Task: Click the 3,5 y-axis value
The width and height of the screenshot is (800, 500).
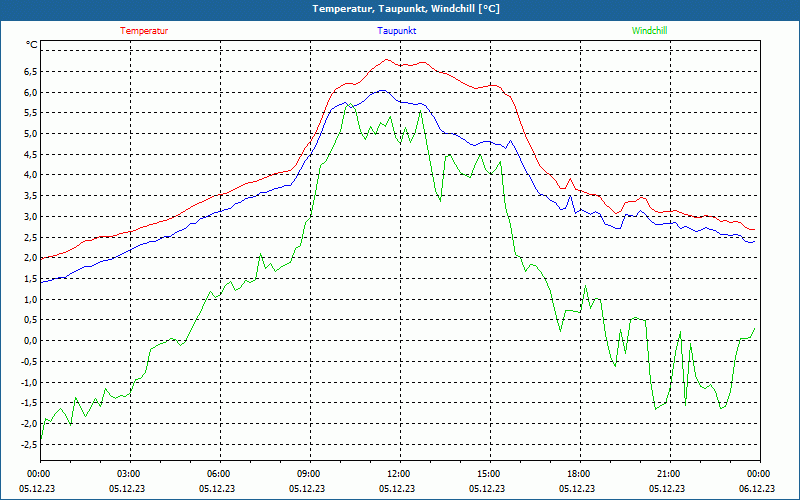Action: click(x=31, y=195)
